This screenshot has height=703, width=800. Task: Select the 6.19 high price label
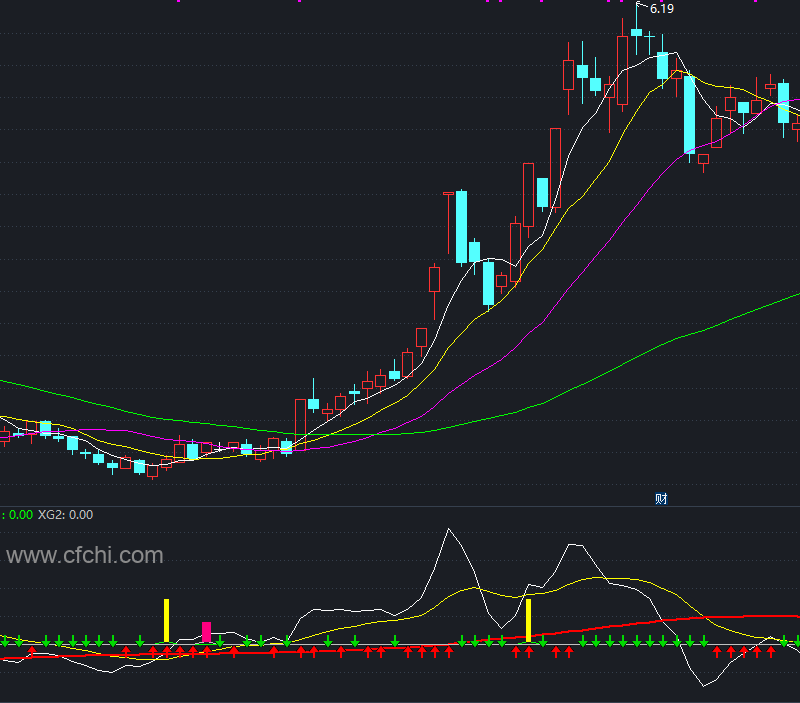662,9
